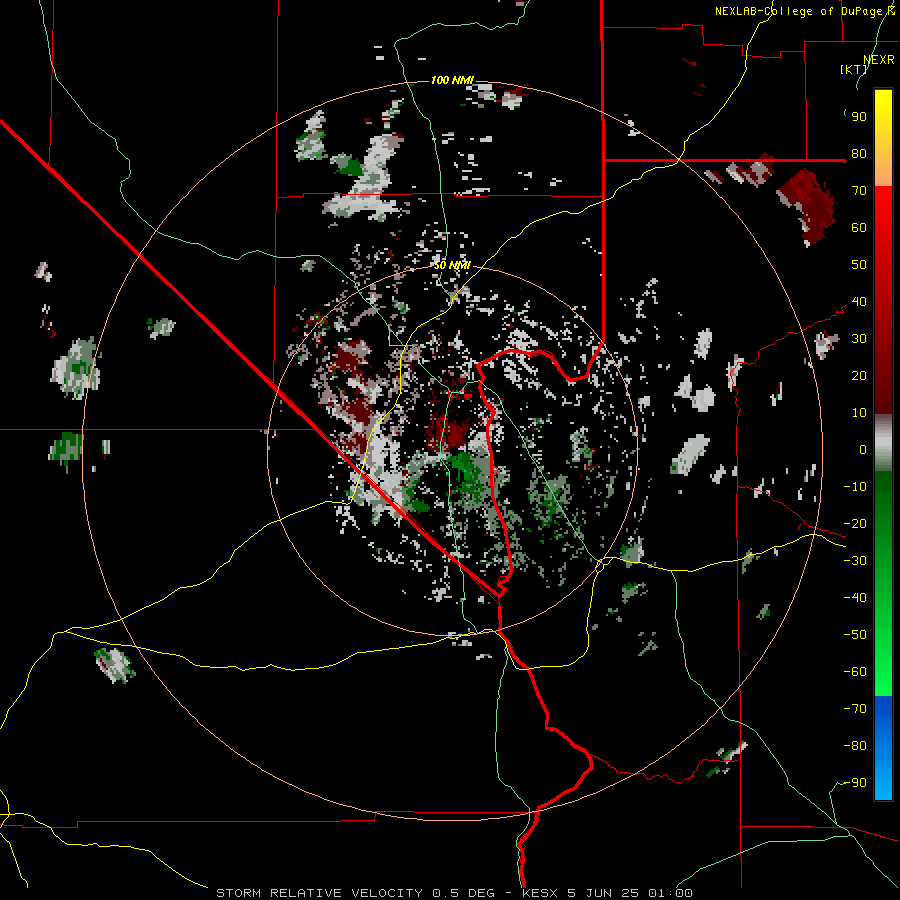Click the -90 scale value
The height and width of the screenshot is (900, 900).
855,782
